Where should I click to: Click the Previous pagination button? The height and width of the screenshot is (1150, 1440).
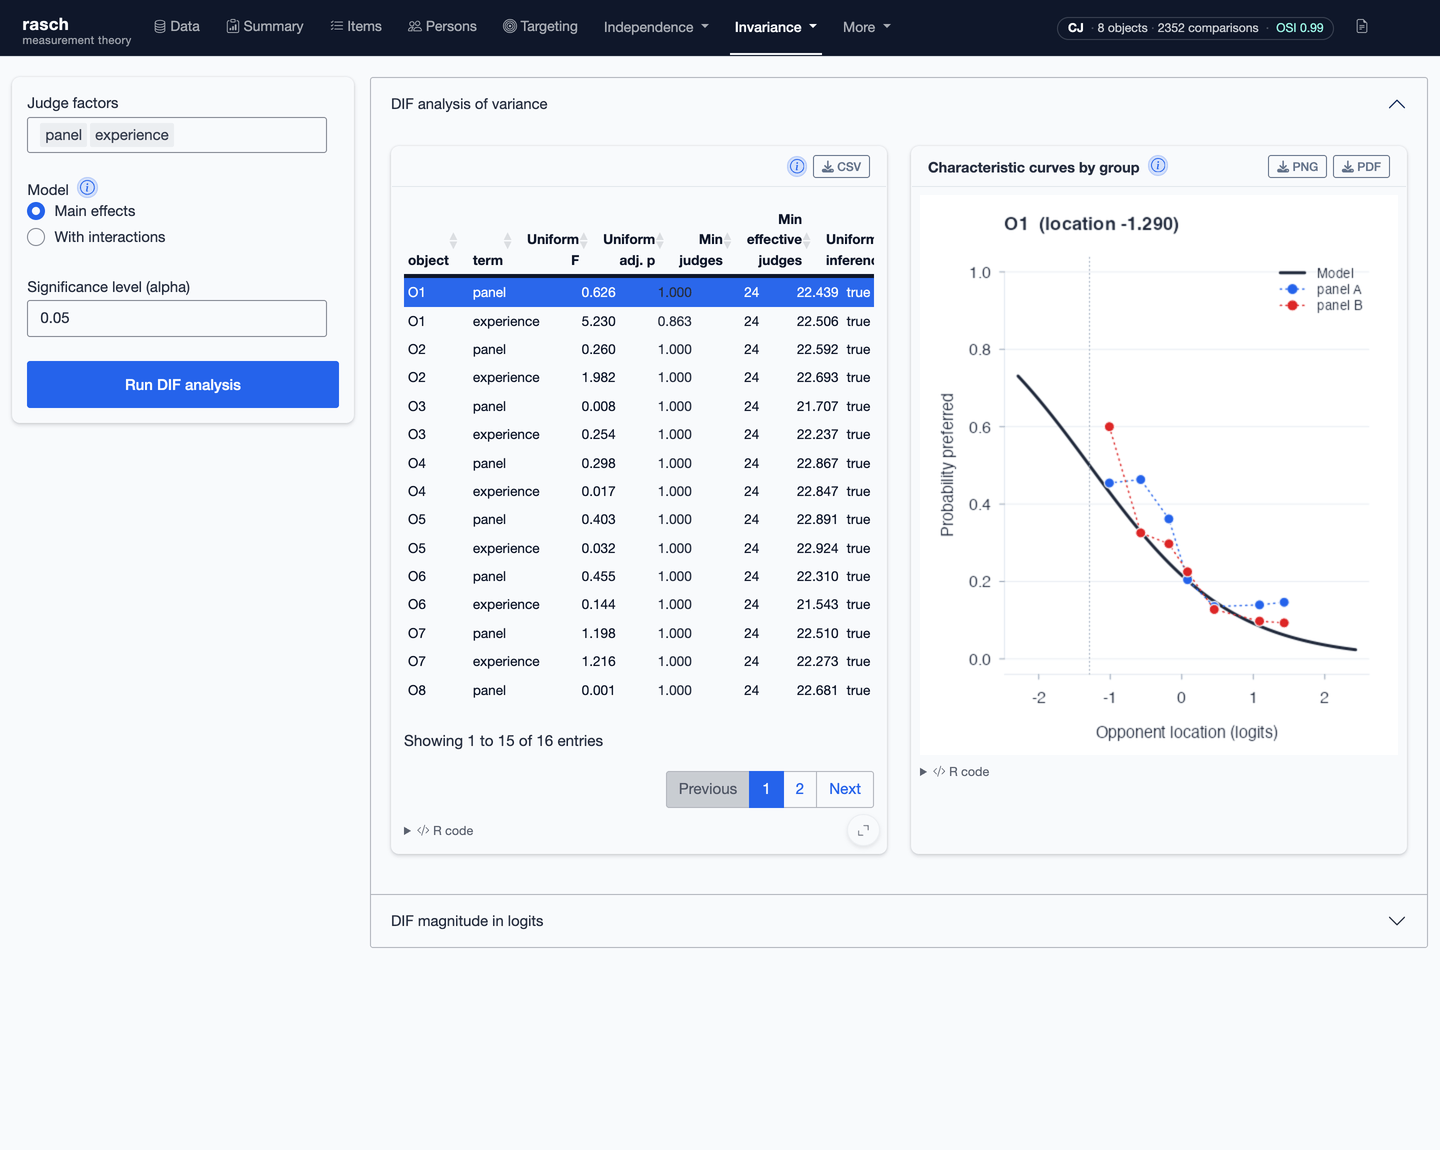708,789
